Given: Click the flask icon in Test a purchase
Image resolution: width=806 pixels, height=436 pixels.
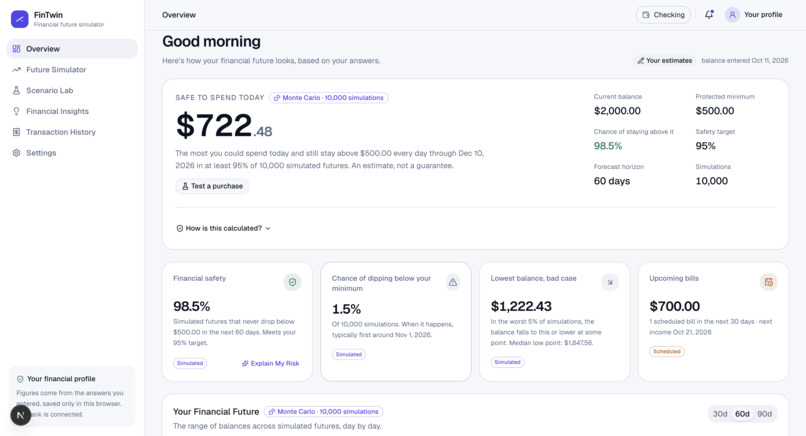Looking at the screenshot, I should 185,186.
